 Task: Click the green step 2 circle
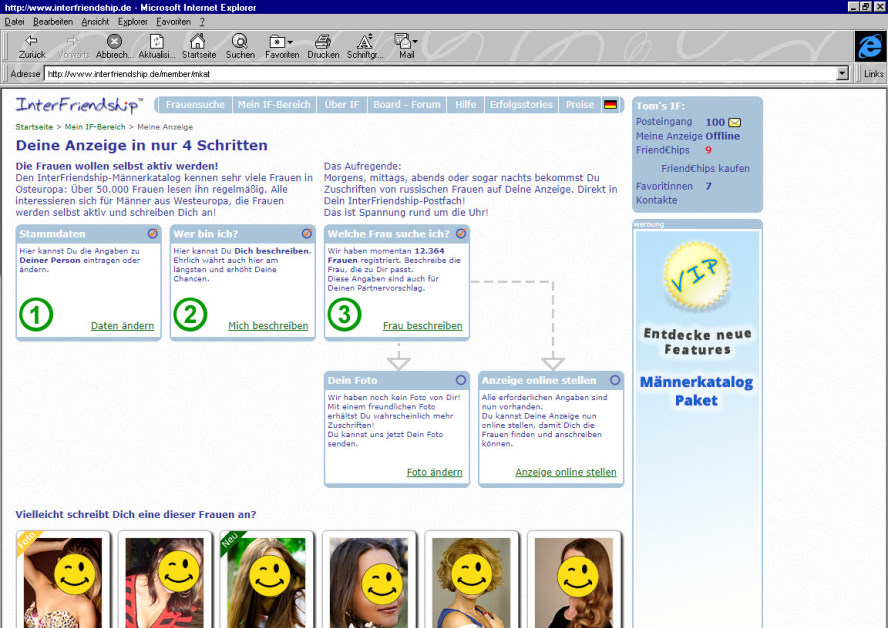click(x=190, y=314)
